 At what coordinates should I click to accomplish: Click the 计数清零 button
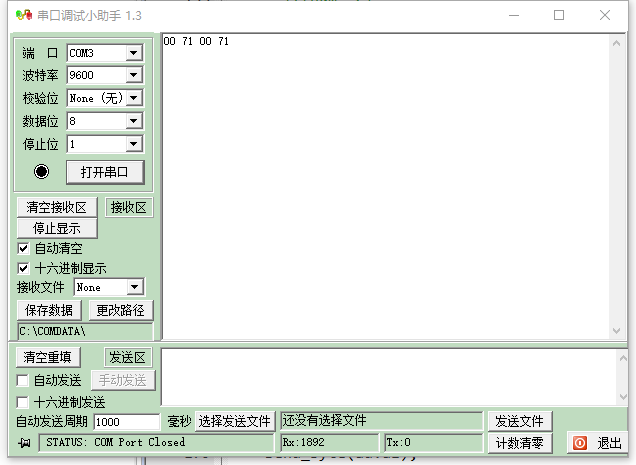click(520, 442)
